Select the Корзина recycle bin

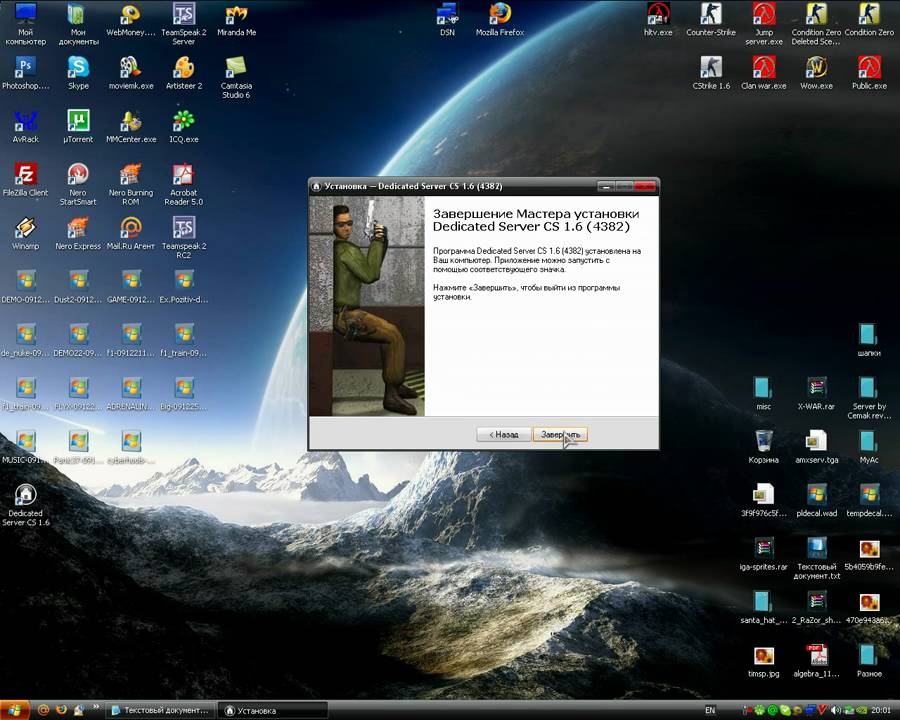click(x=763, y=447)
